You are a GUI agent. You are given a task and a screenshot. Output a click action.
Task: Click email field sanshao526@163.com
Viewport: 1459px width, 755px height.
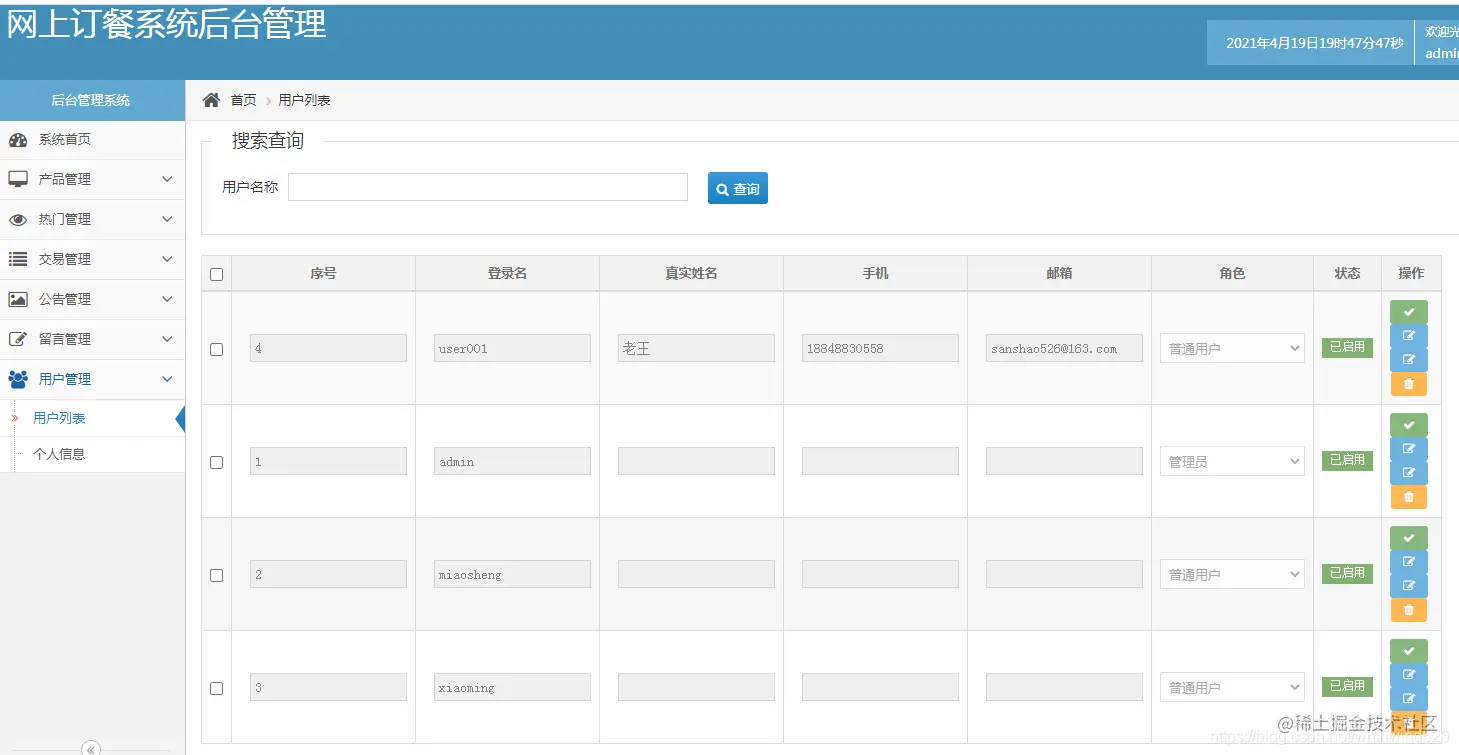tap(1064, 348)
